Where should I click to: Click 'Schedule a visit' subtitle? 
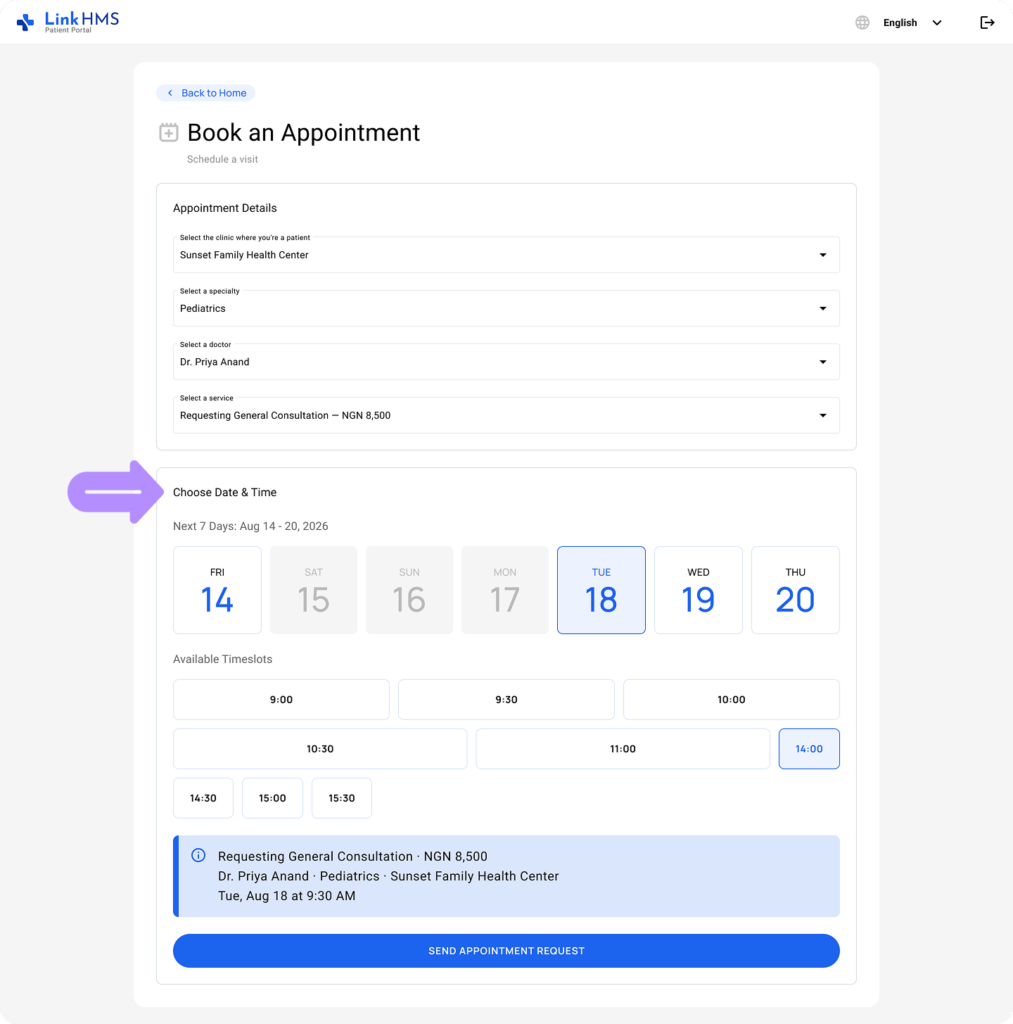223,159
